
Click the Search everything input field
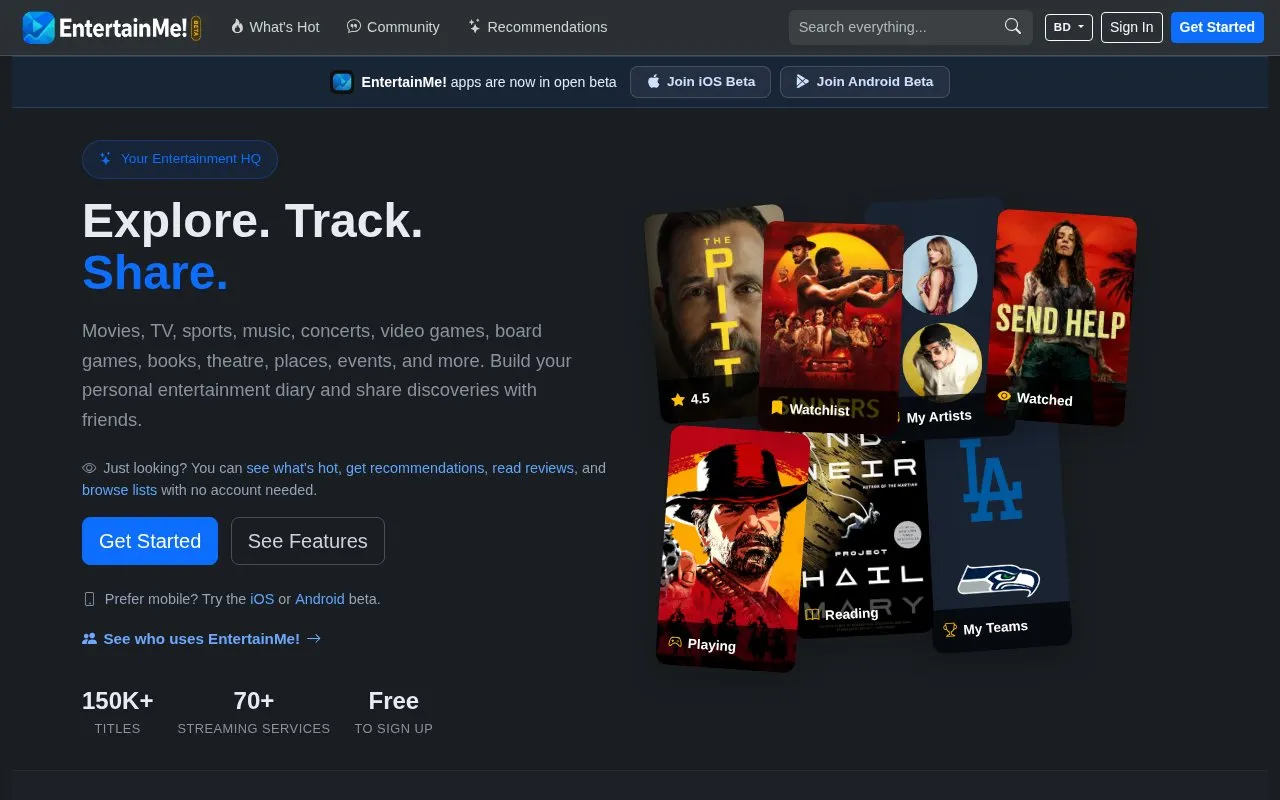pos(910,27)
